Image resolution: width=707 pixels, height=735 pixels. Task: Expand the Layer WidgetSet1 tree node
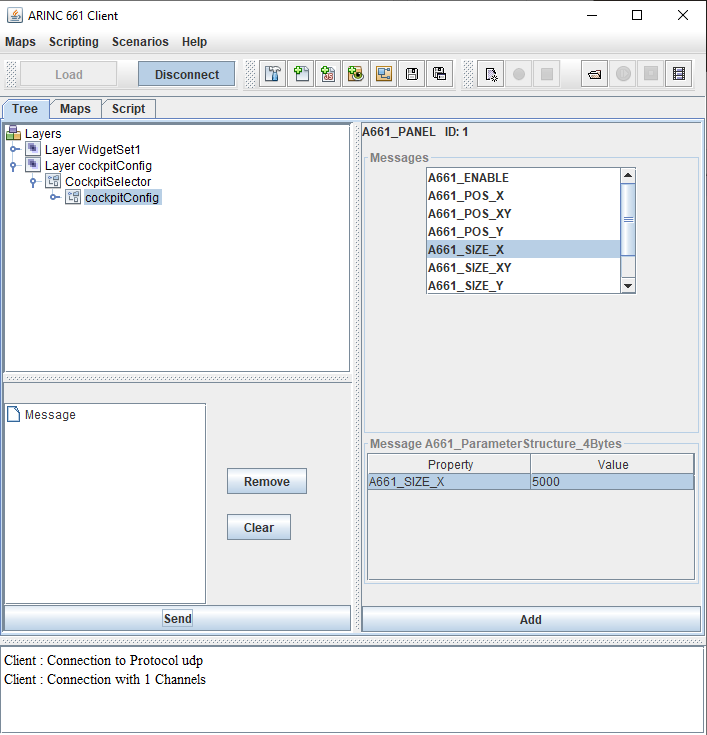pos(14,150)
